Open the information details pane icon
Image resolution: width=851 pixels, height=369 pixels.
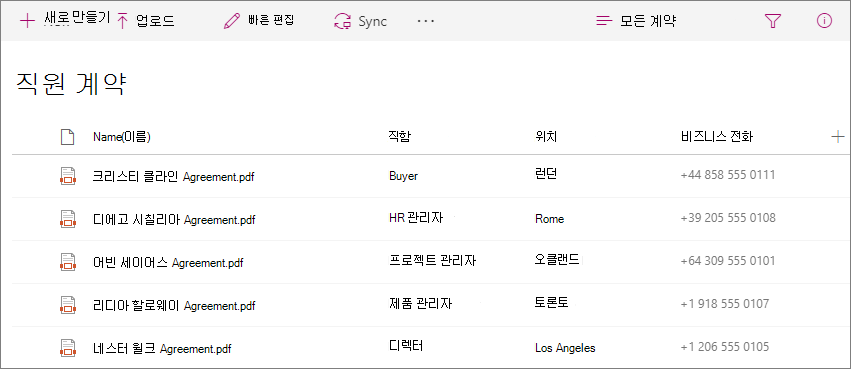tap(824, 21)
